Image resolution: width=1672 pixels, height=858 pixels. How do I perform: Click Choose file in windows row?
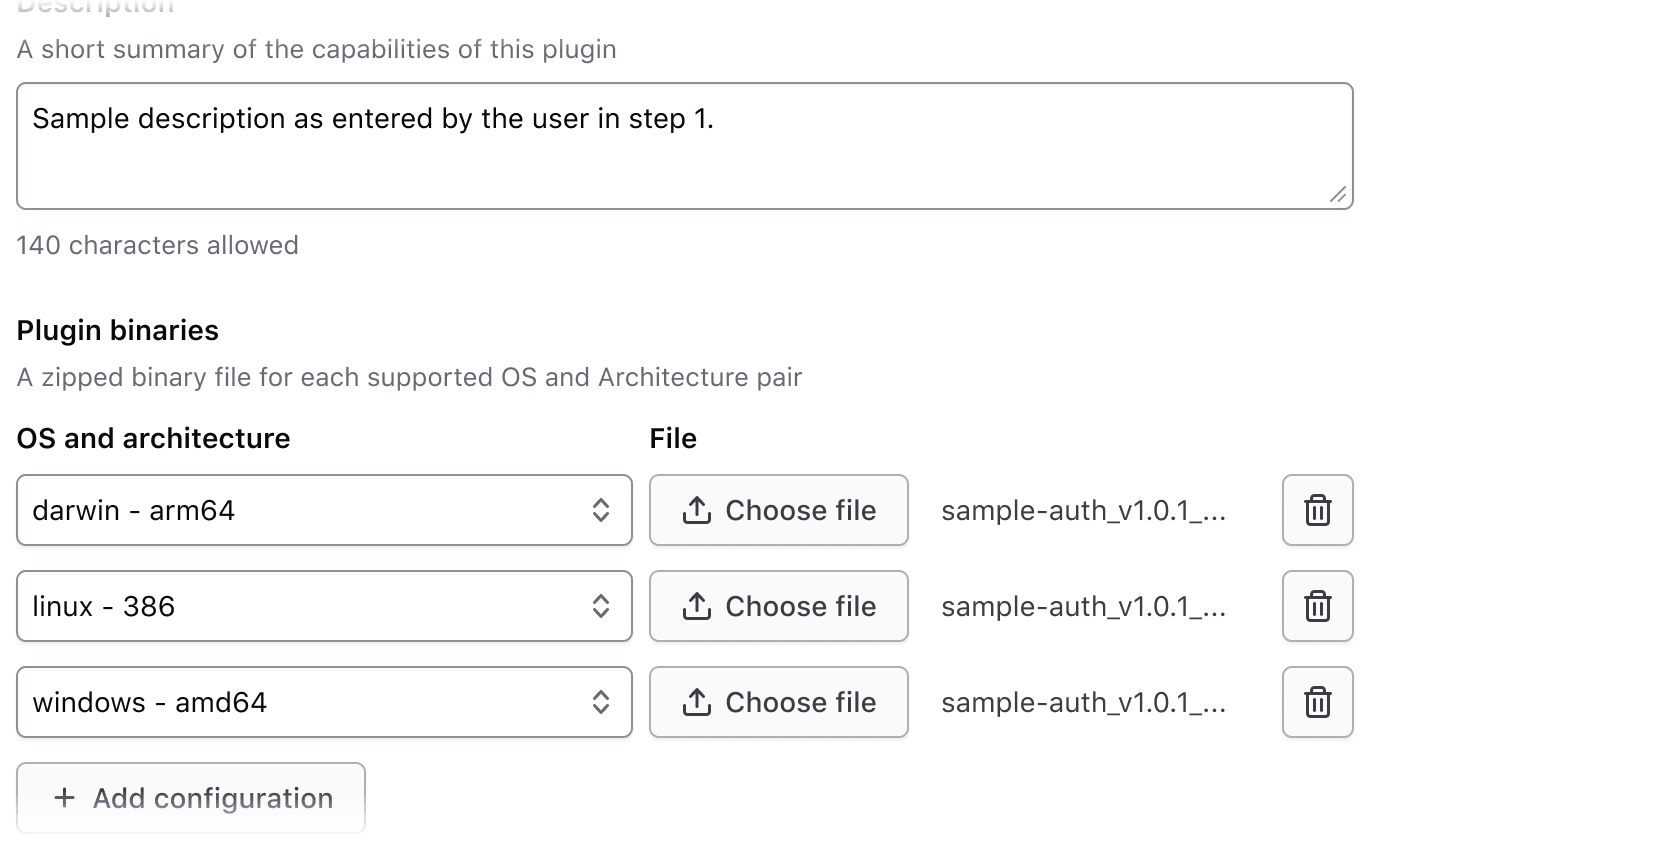[778, 702]
